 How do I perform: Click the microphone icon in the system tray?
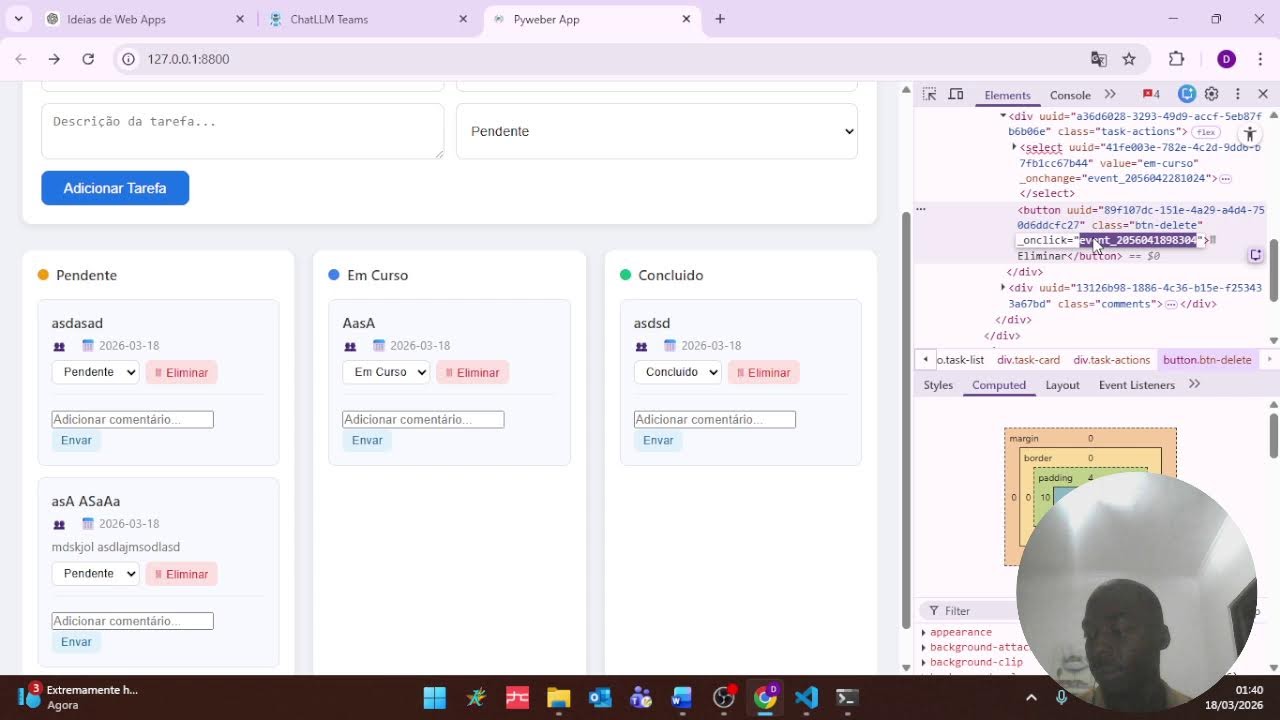click(x=1062, y=697)
